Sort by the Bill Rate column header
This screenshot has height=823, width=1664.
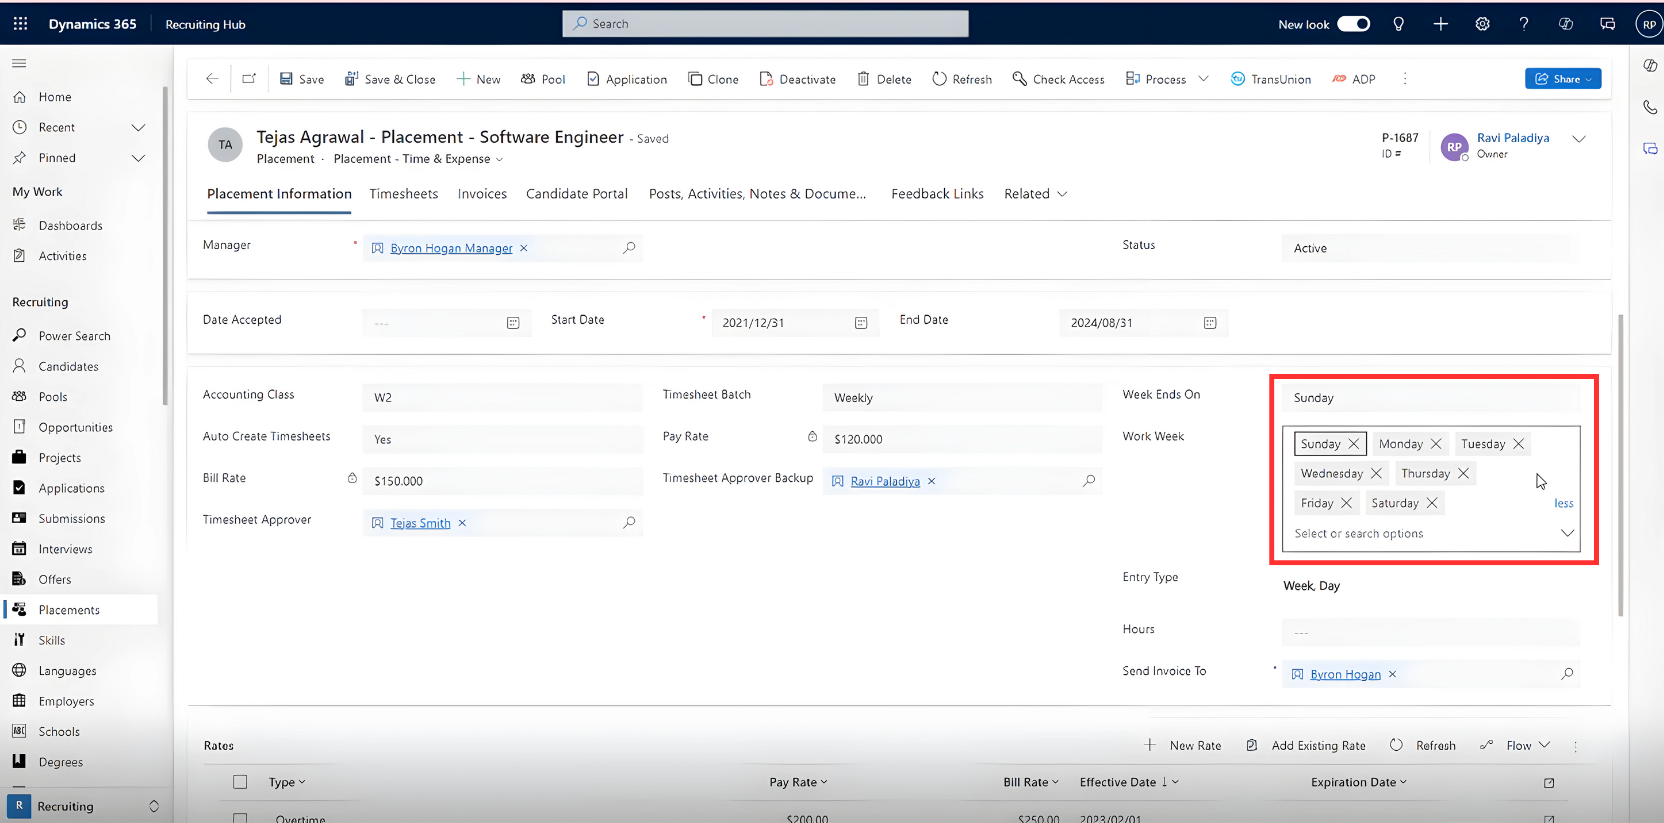1031,782
